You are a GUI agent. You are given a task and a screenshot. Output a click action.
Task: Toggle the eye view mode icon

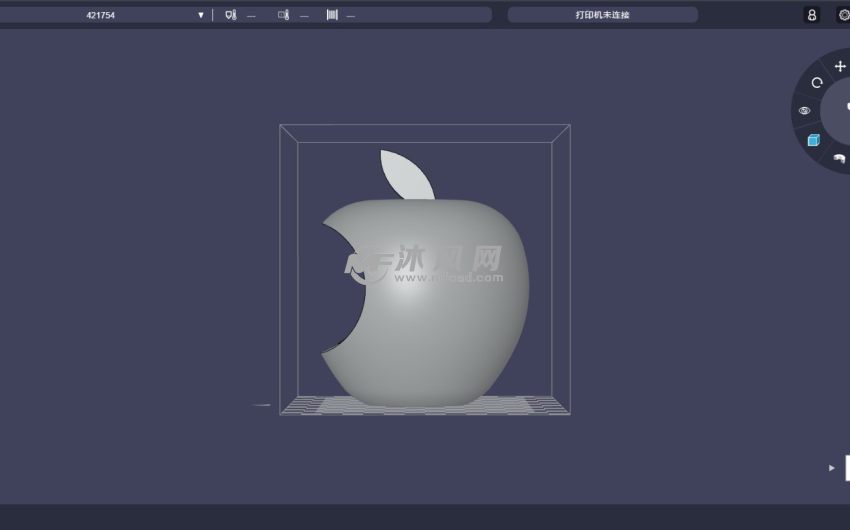point(804,111)
